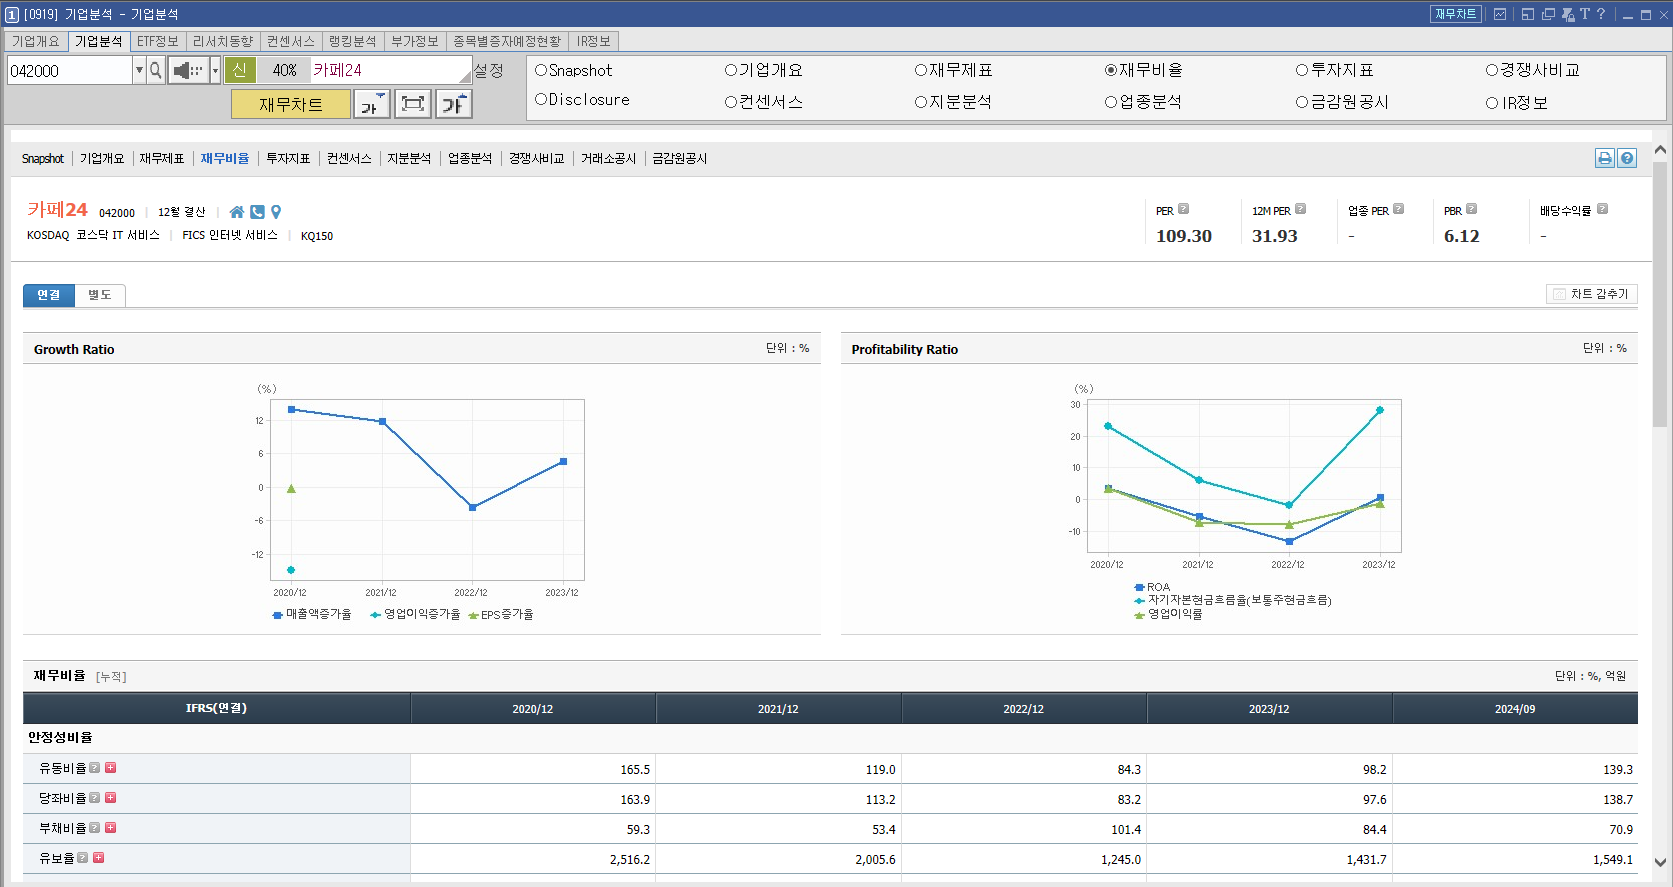Click the stock code input field 042000
The height and width of the screenshot is (887, 1673).
click(x=69, y=70)
